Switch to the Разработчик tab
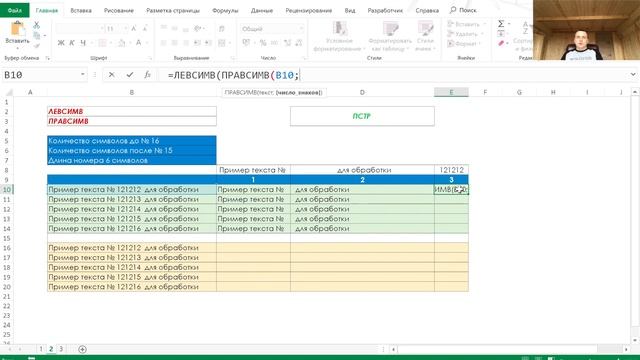The width and height of the screenshot is (640, 360). pos(385,10)
